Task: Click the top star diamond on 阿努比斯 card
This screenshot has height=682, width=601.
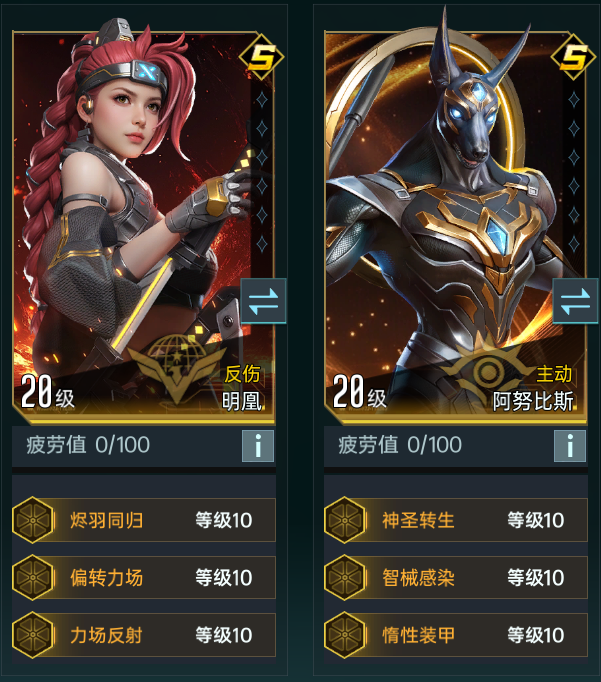Action: [x=574, y=100]
